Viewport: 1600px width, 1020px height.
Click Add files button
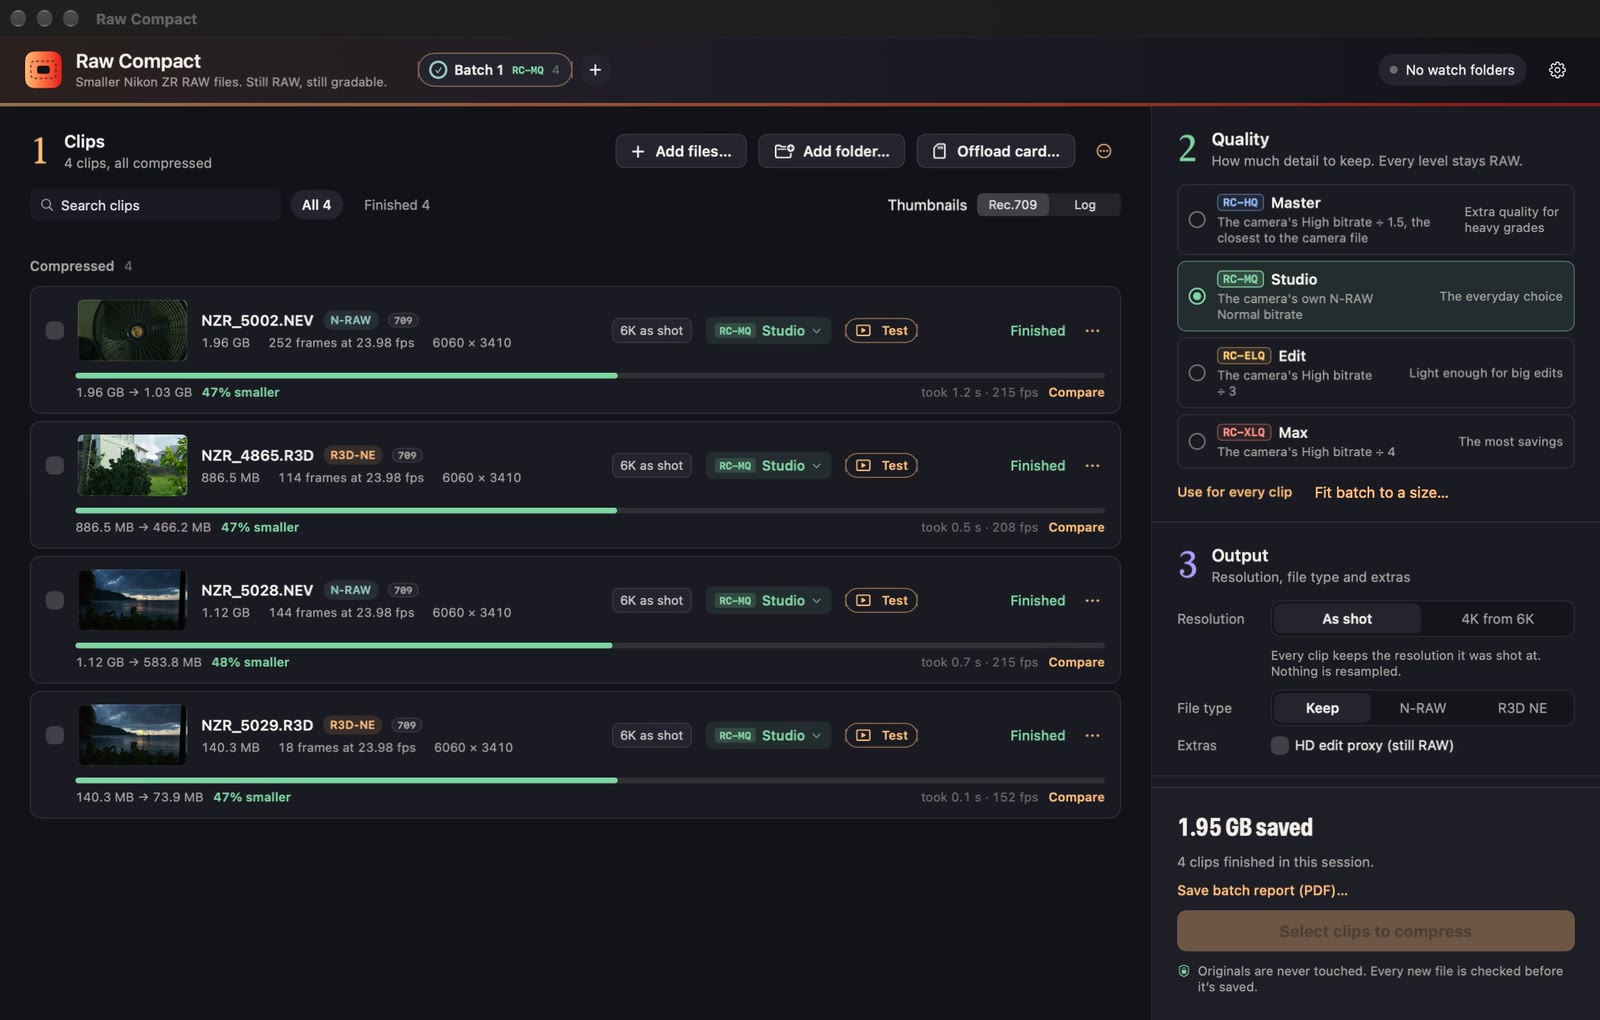pos(681,151)
